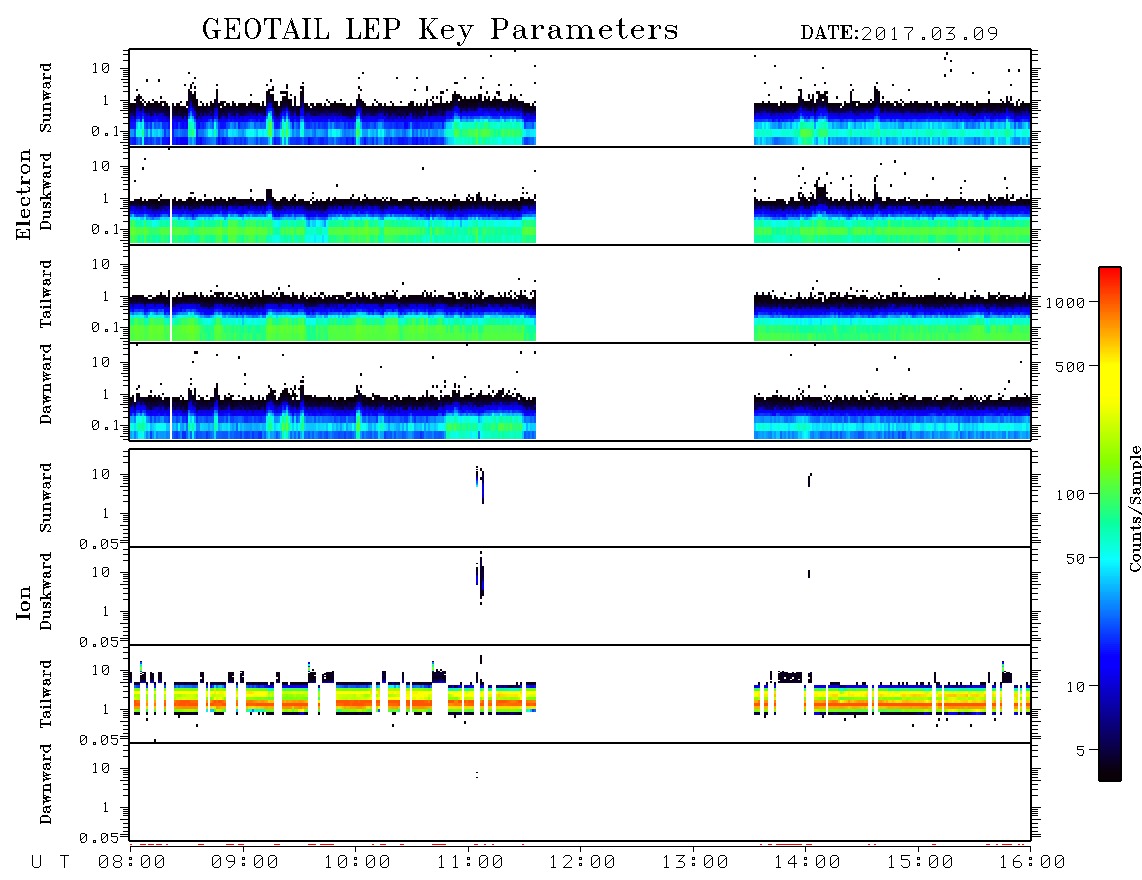Click the Ion Tailward spectrogram panel
The height and width of the screenshot is (880, 1142).
coord(580,694)
